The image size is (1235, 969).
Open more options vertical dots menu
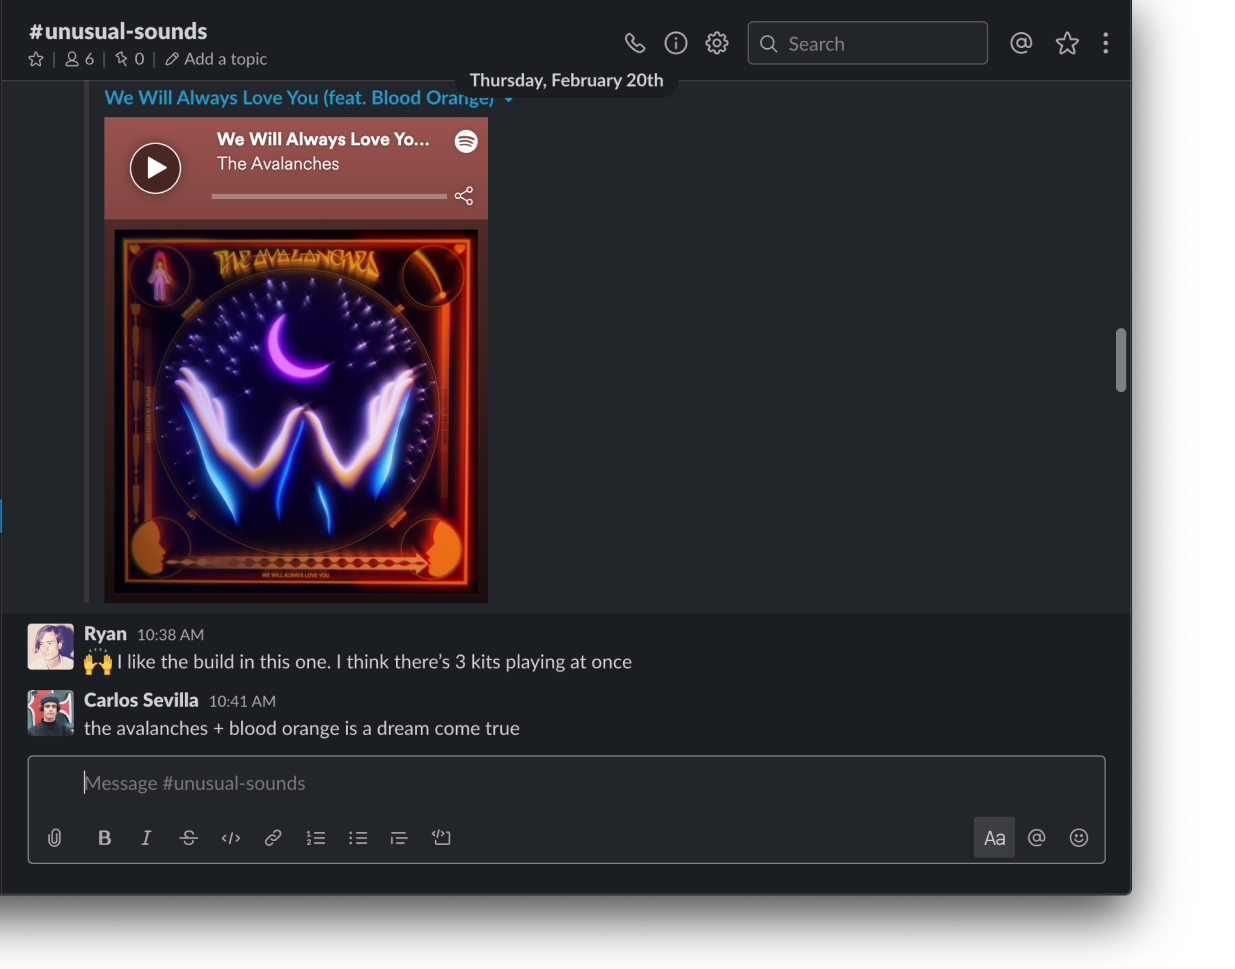point(1105,43)
